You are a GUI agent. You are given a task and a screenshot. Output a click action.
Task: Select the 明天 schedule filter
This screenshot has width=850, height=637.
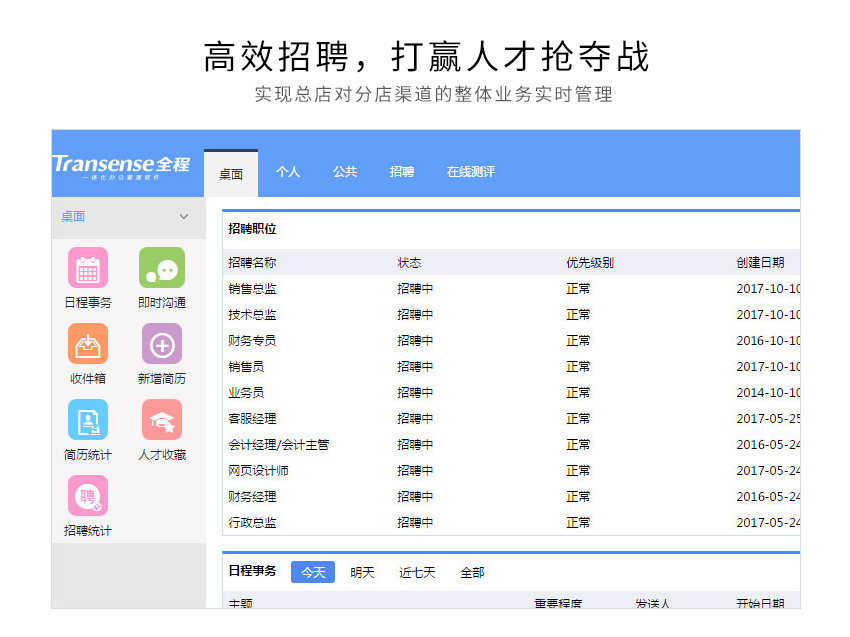pyautogui.click(x=362, y=572)
